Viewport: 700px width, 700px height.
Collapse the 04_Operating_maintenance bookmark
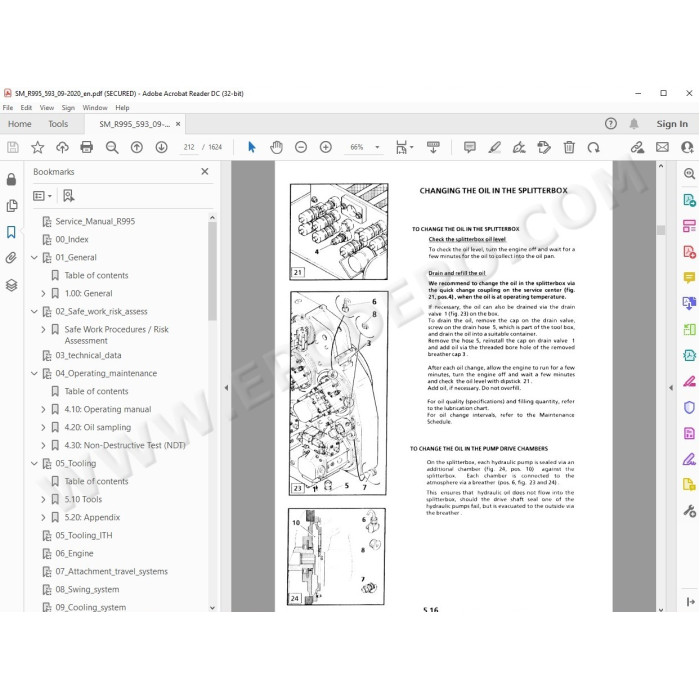(34, 373)
